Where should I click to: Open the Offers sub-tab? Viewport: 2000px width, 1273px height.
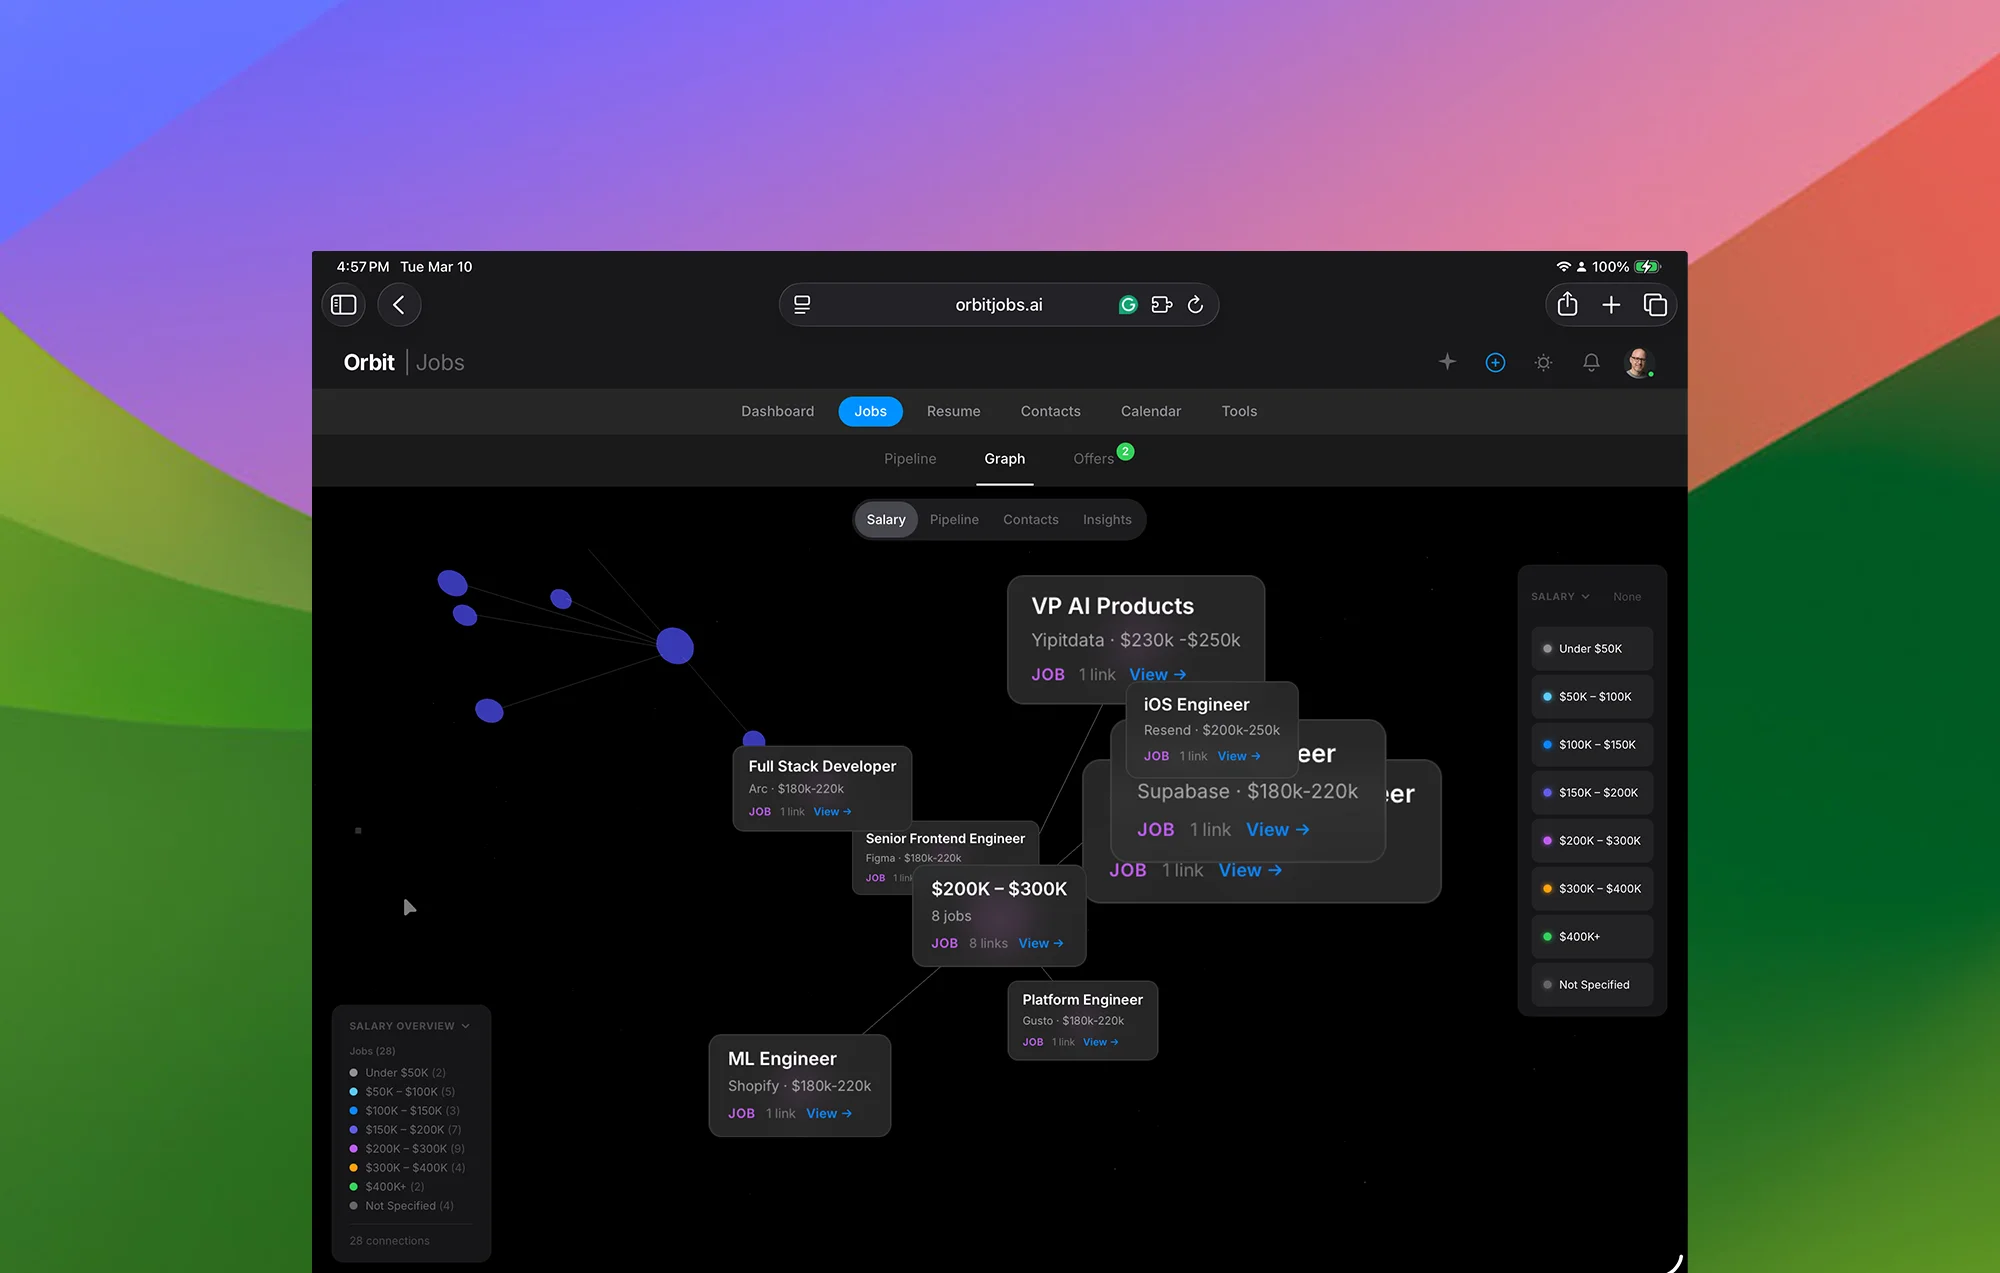pyautogui.click(x=1092, y=458)
